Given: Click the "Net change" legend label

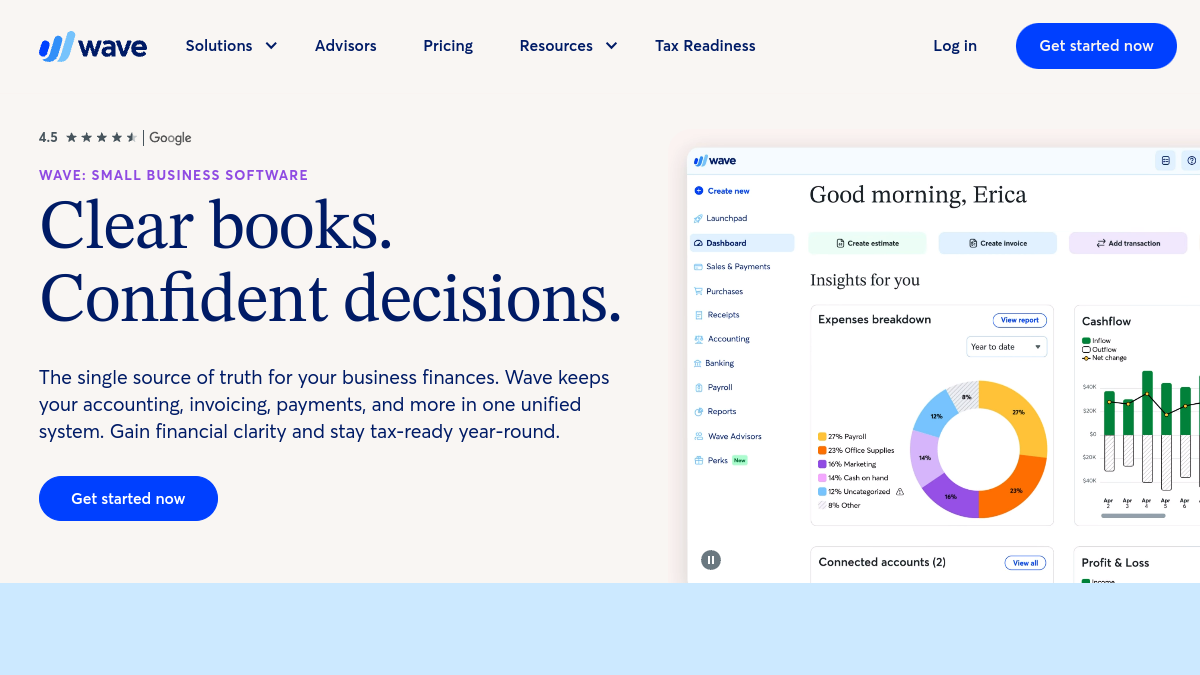Looking at the screenshot, I should (1109, 357).
